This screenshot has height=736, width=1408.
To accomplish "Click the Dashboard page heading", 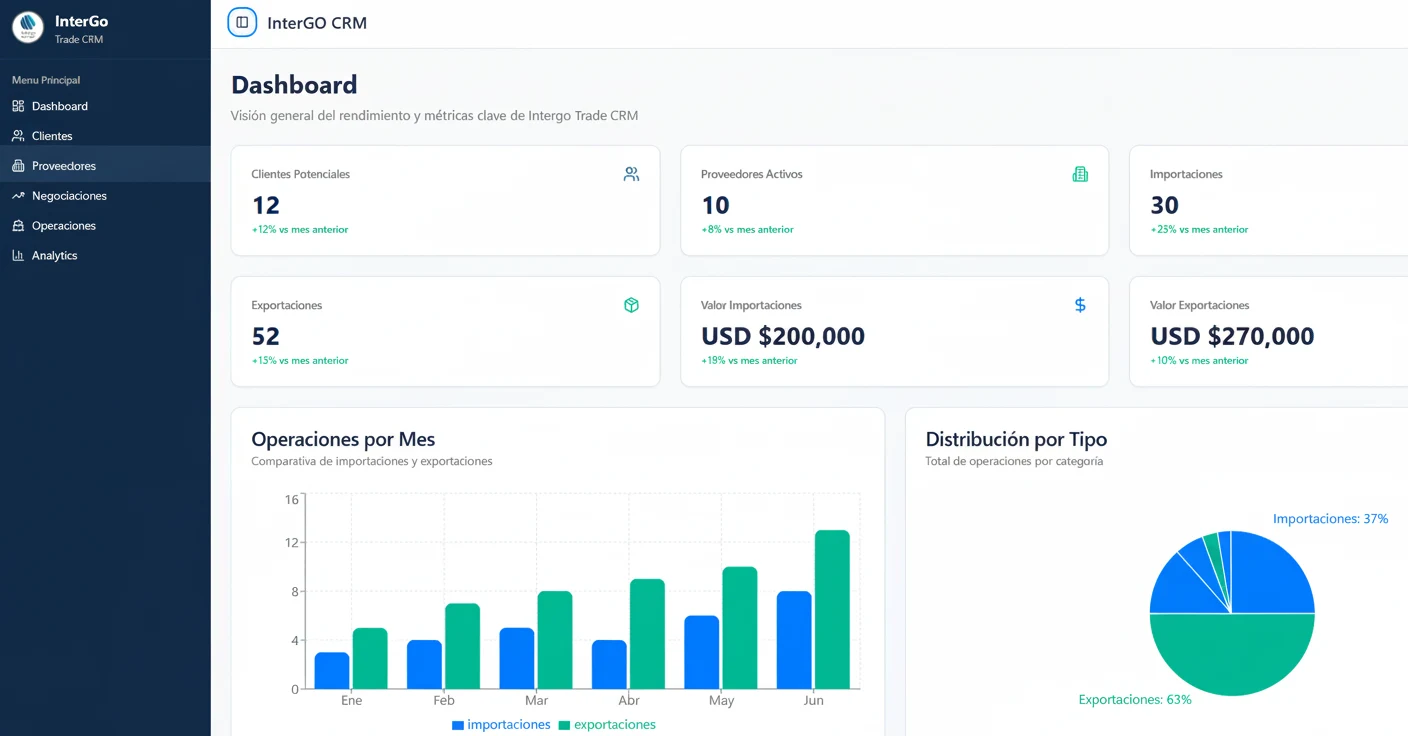I will point(294,85).
